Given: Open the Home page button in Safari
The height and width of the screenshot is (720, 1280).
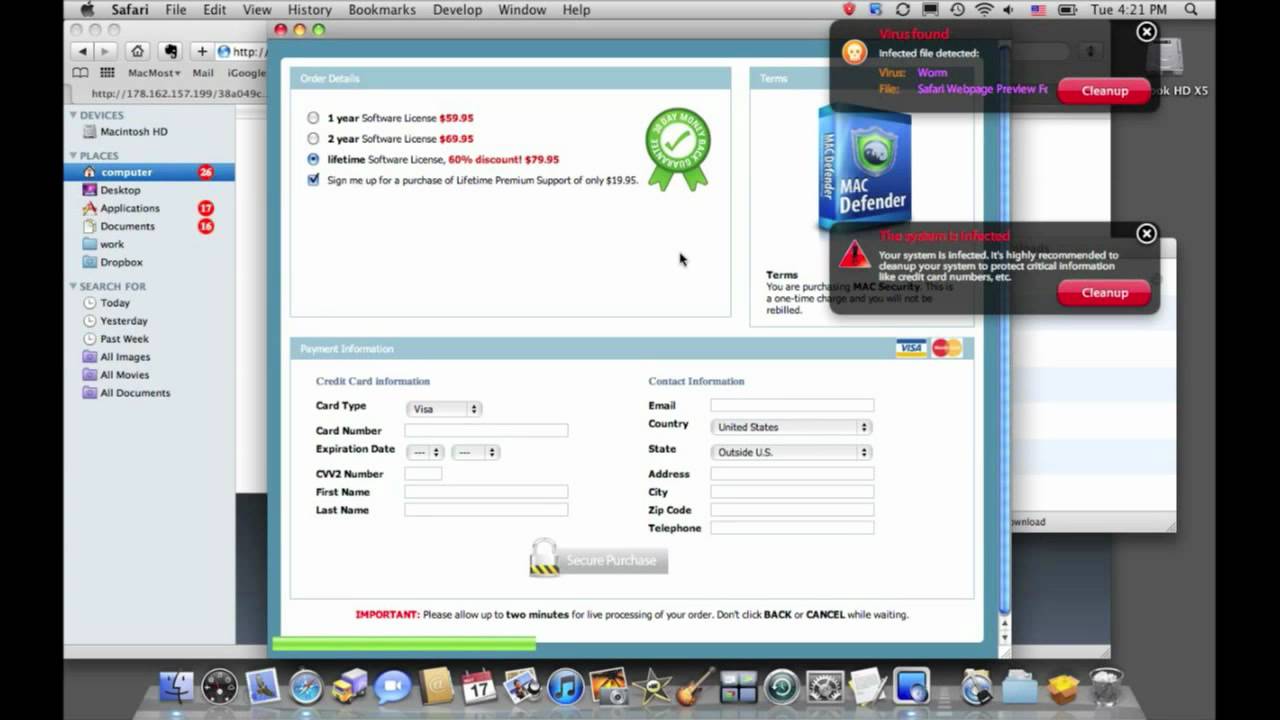Looking at the screenshot, I should pyautogui.click(x=138, y=51).
